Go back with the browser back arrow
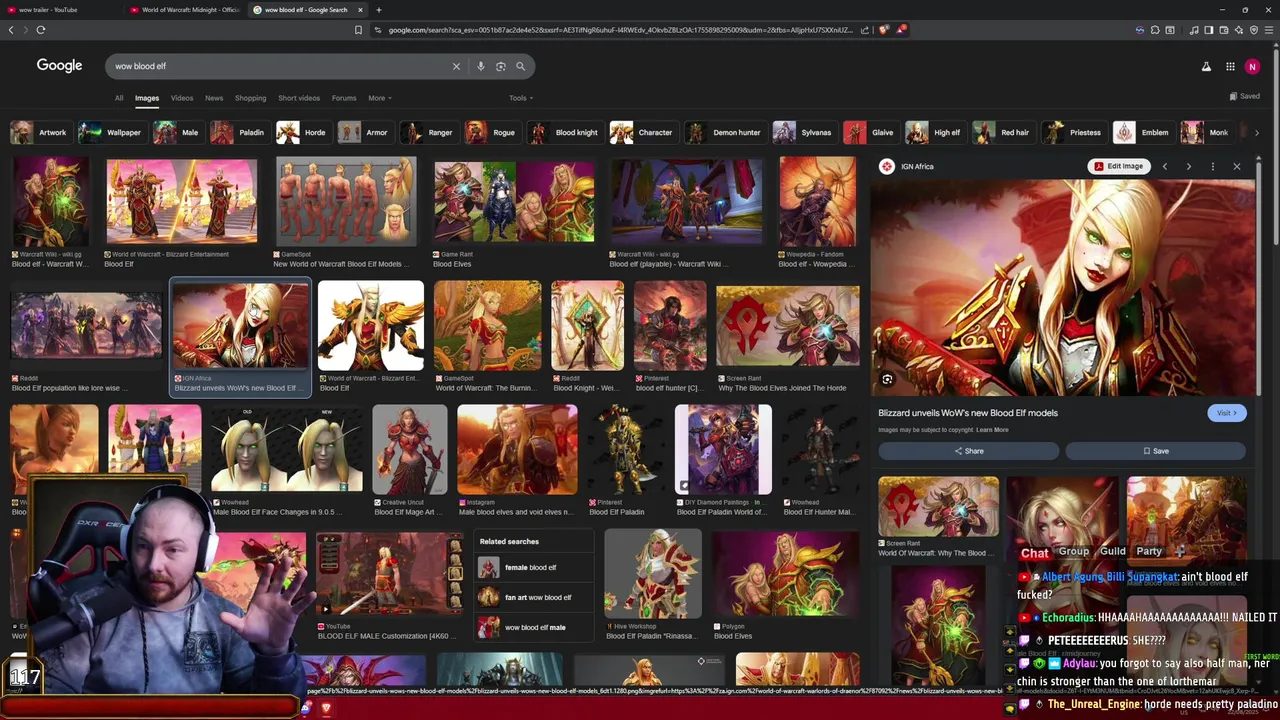Screen dimensions: 1280x720 [x=11, y=30]
